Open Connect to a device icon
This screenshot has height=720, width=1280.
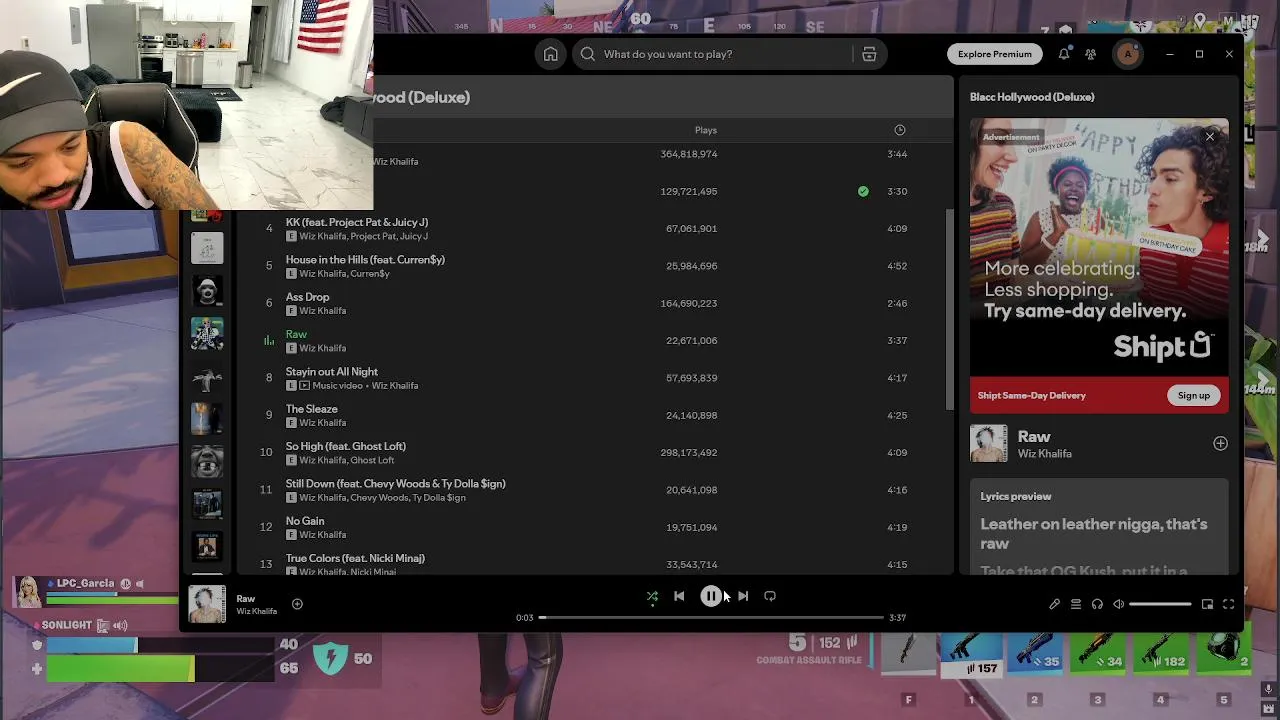coord(1097,604)
